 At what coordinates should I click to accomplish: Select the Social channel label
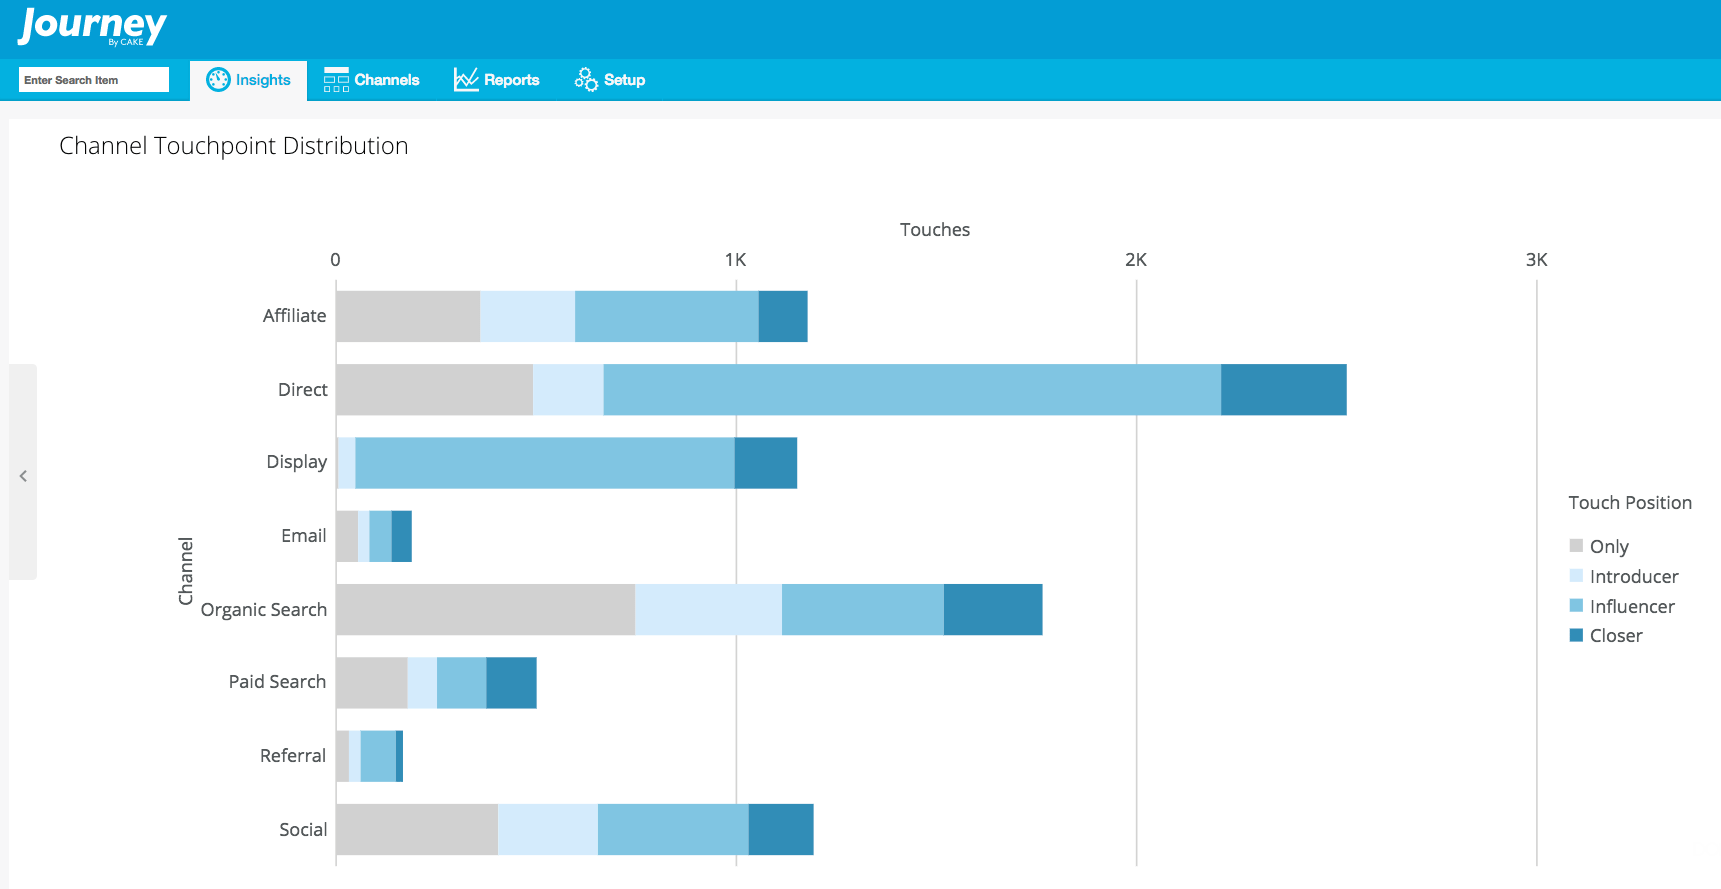(303, 830)
